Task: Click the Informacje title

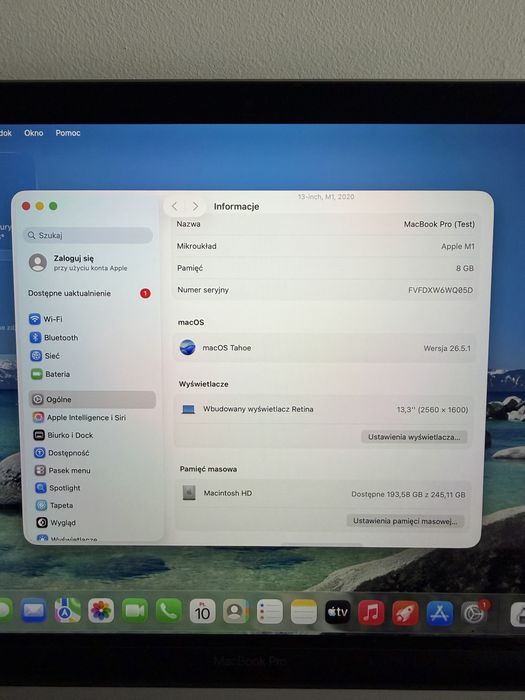Action: pos(236,206)
